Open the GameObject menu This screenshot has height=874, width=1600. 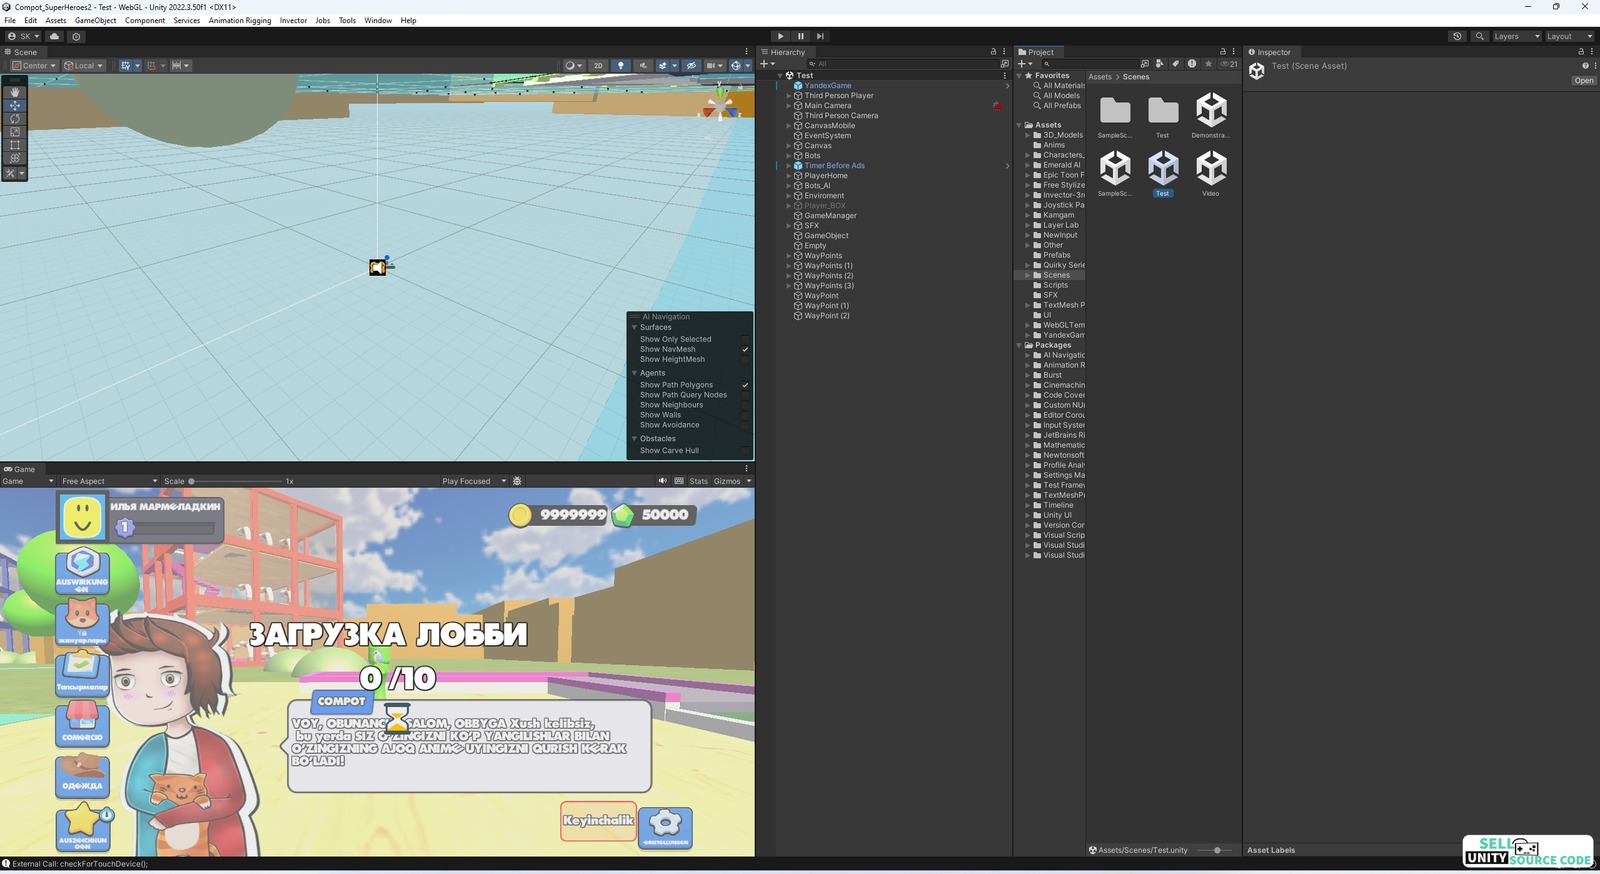coord(95,20)
